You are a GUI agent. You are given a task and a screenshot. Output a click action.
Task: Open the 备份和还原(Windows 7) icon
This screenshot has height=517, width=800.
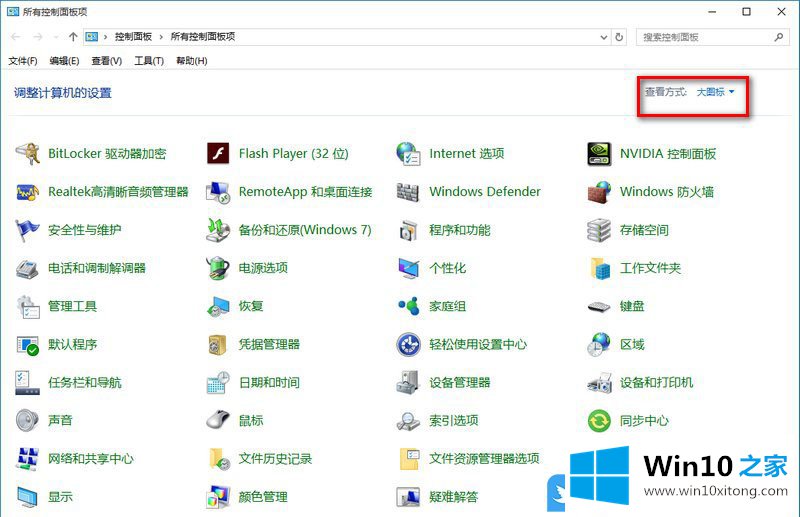coord(218,230)
